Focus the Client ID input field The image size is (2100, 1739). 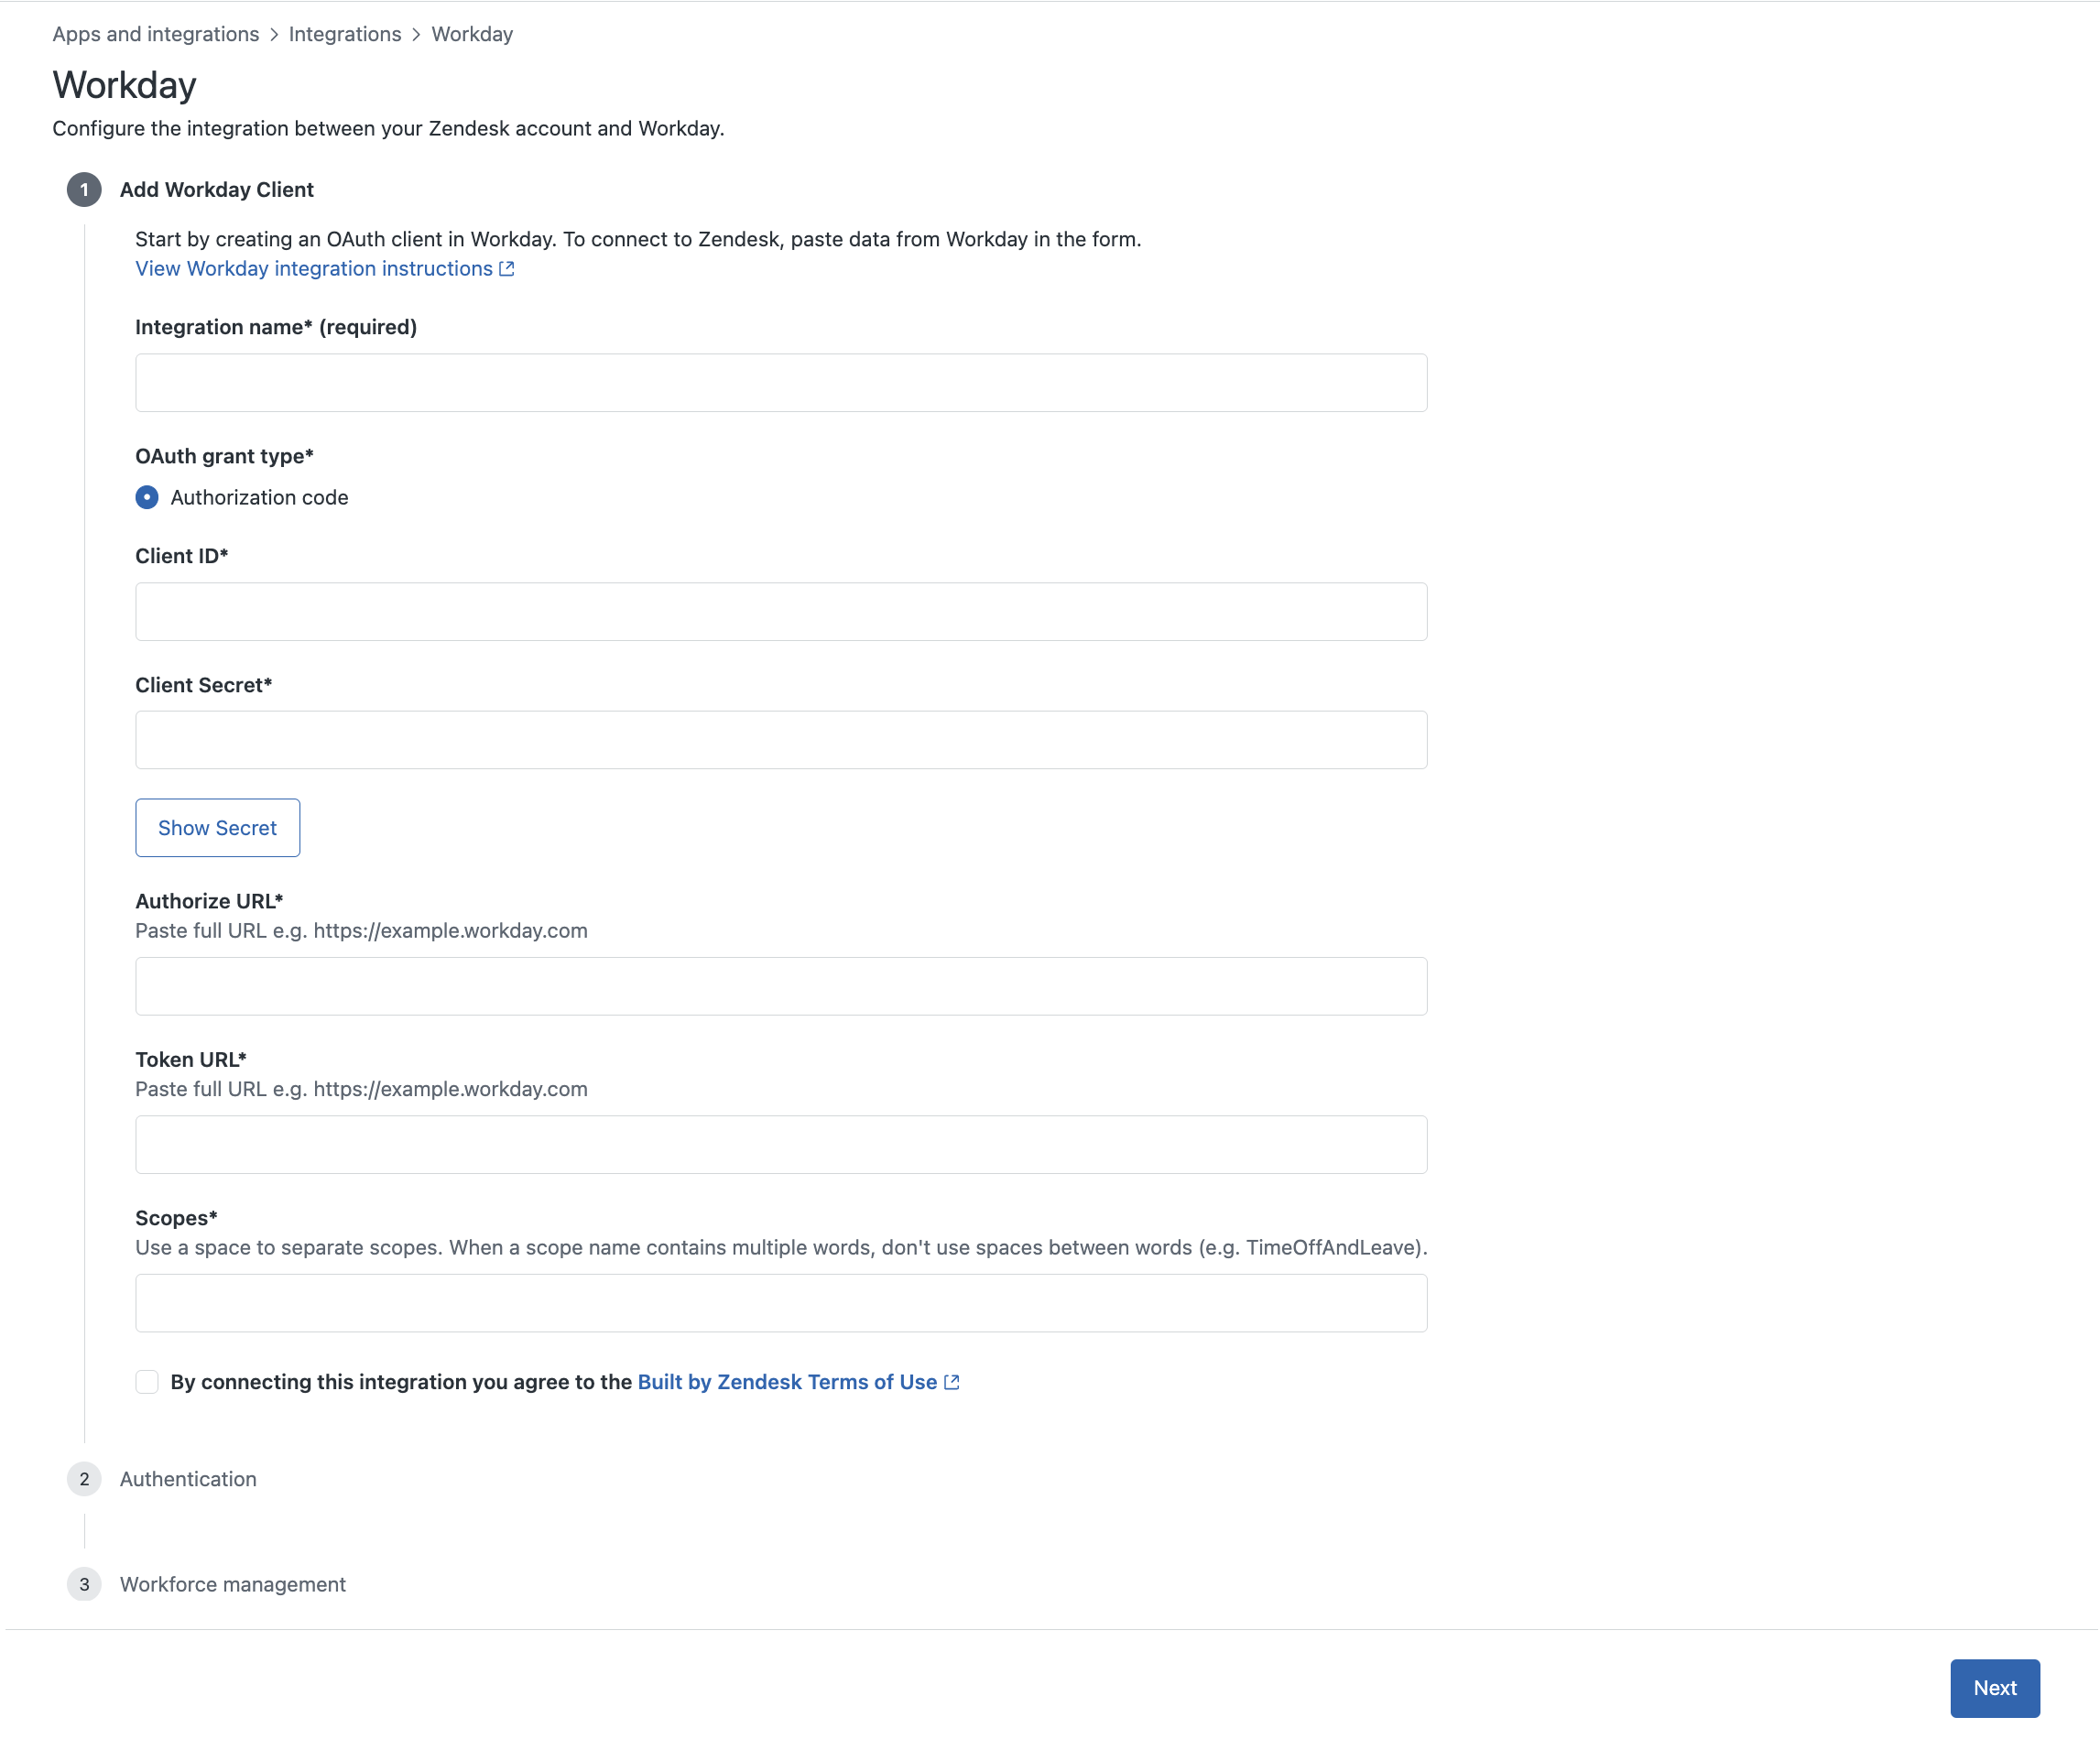(x=781, y=612)
